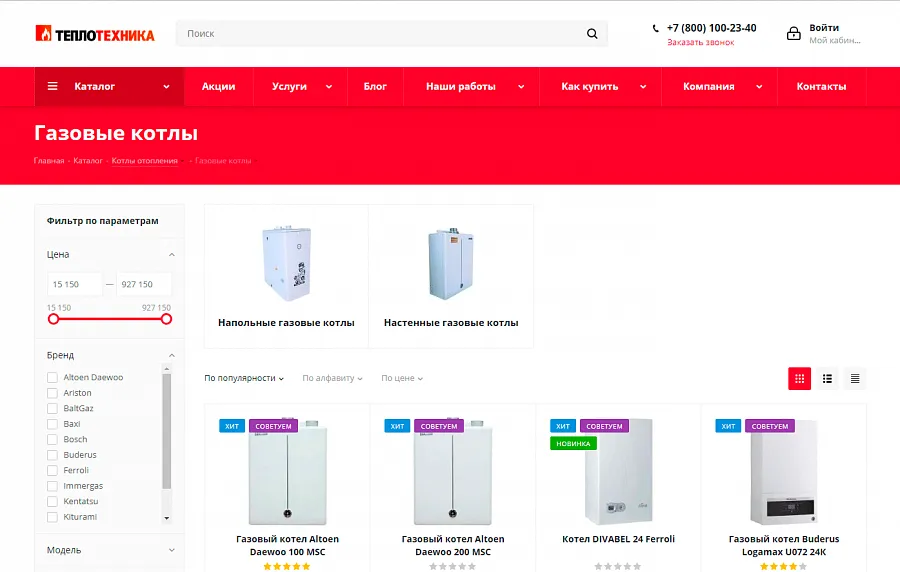
Task: Click the lock icon near Войти
Action: [x=793, y=33]
